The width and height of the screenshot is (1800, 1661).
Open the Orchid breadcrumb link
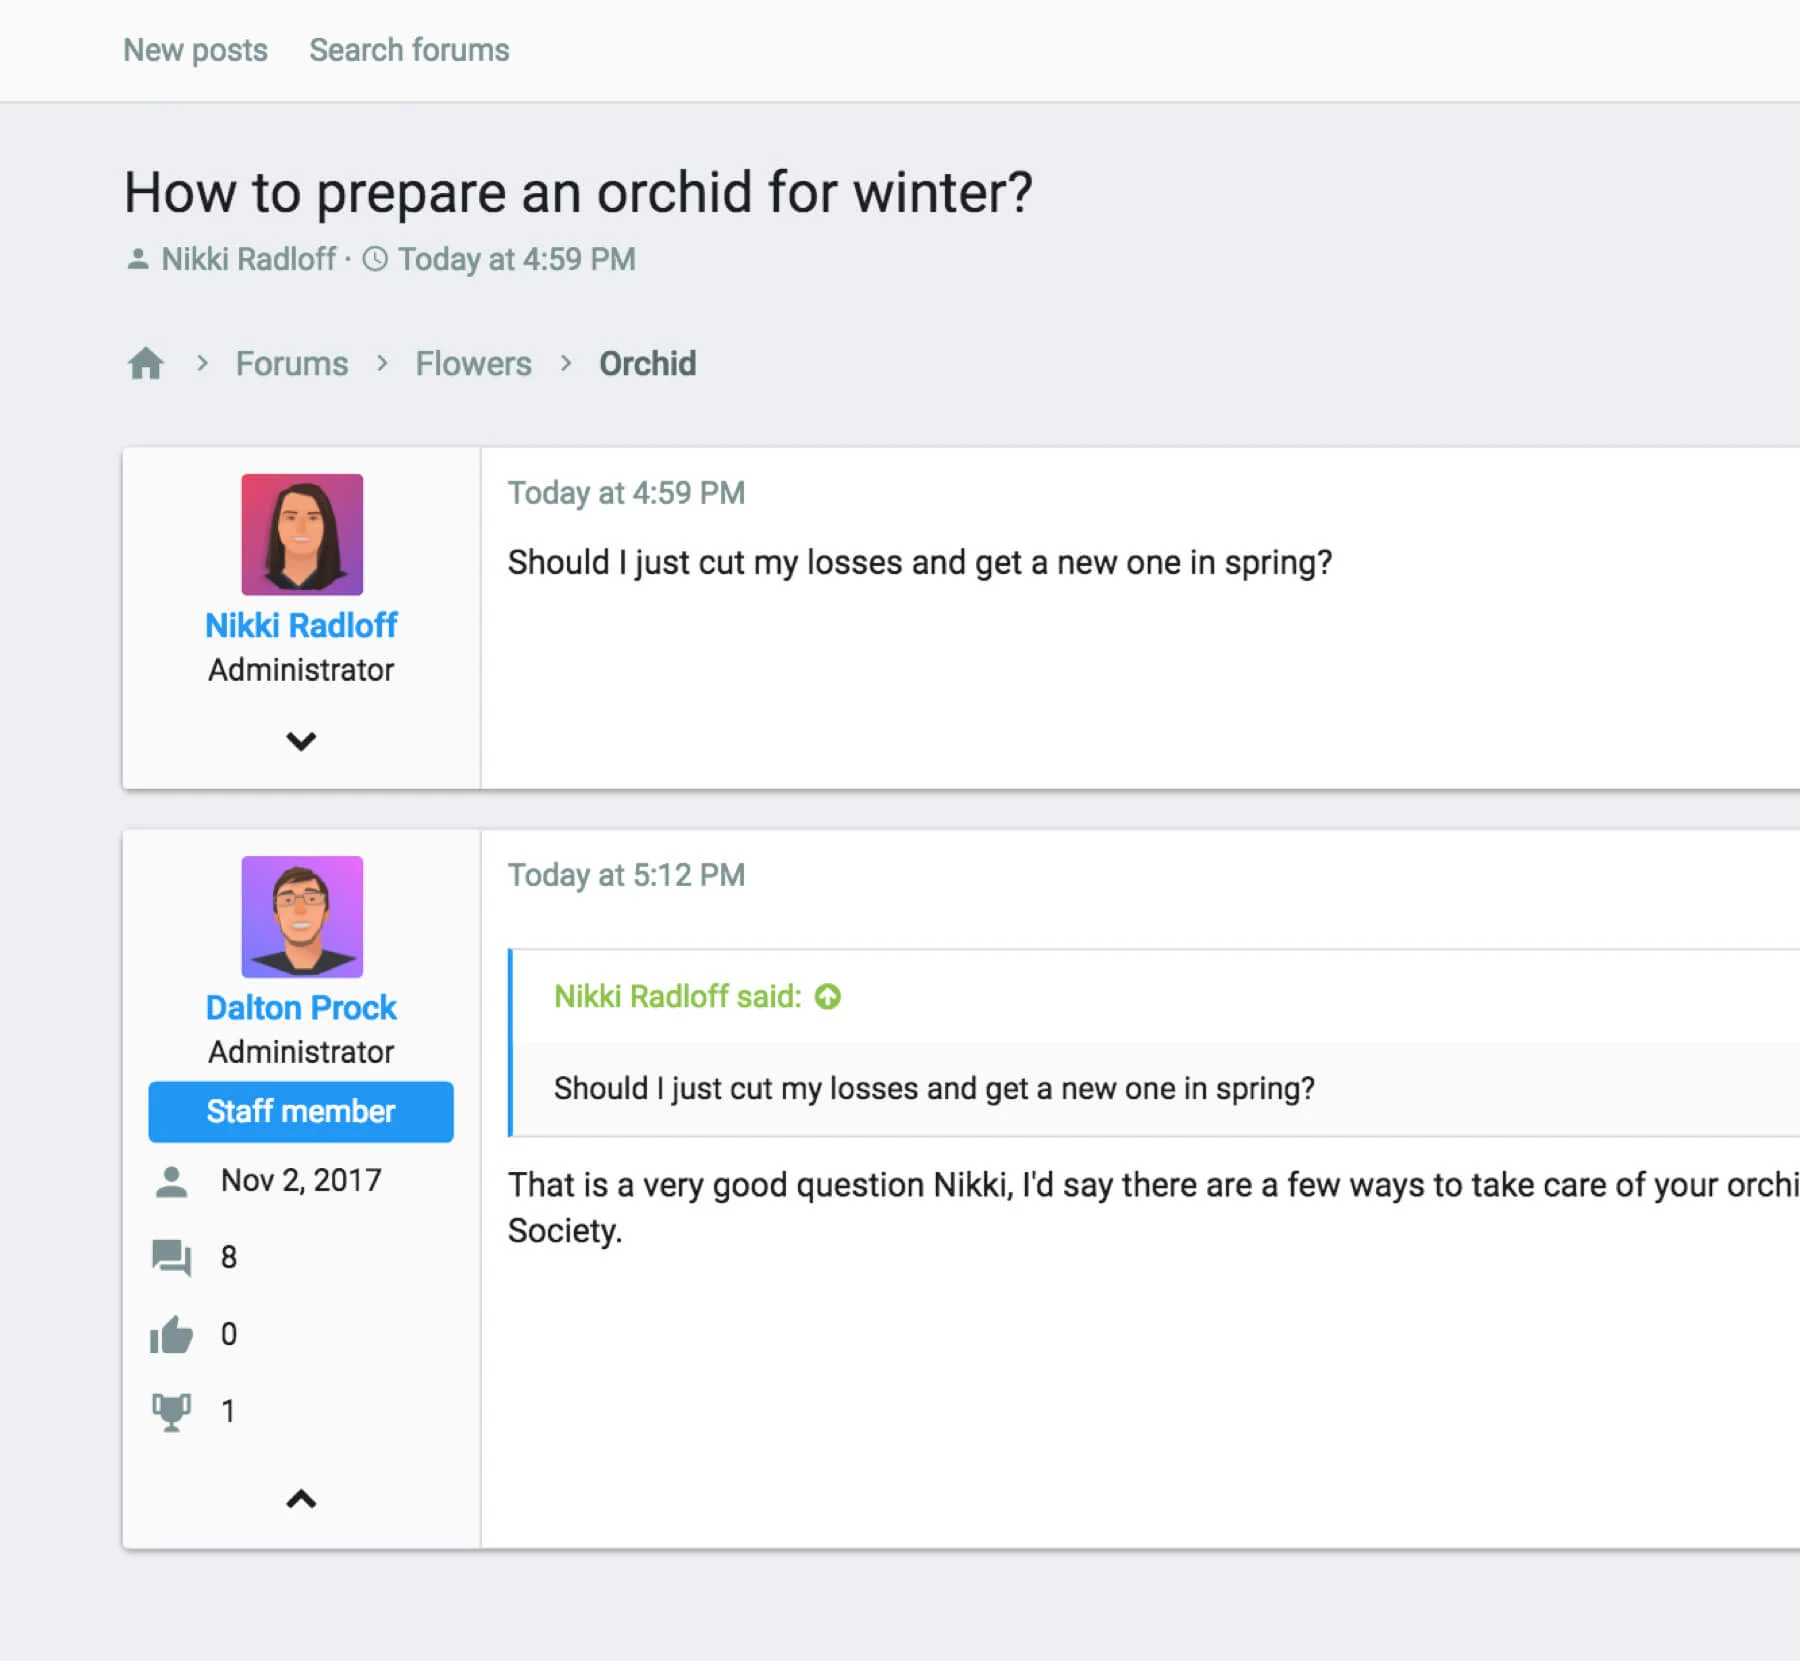pyautogui.click(x=647, y=363)
